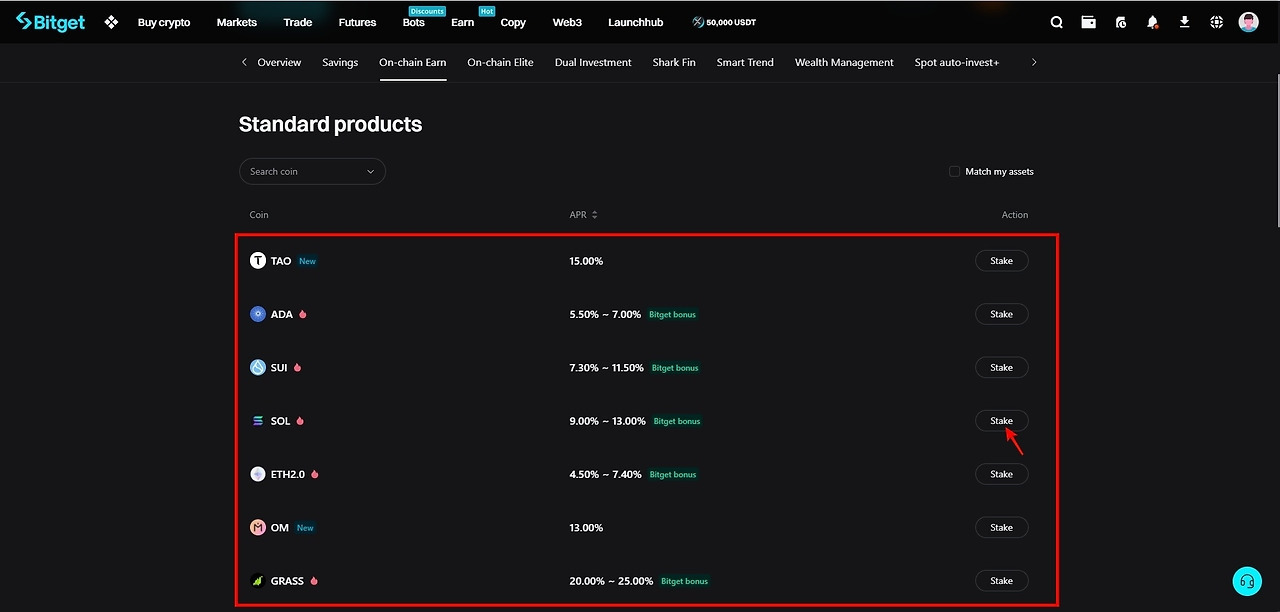This screenshot has width=1280, height=612.
Task: Click the Bitget bonus tag on SOL row
Action: [677, 421]
